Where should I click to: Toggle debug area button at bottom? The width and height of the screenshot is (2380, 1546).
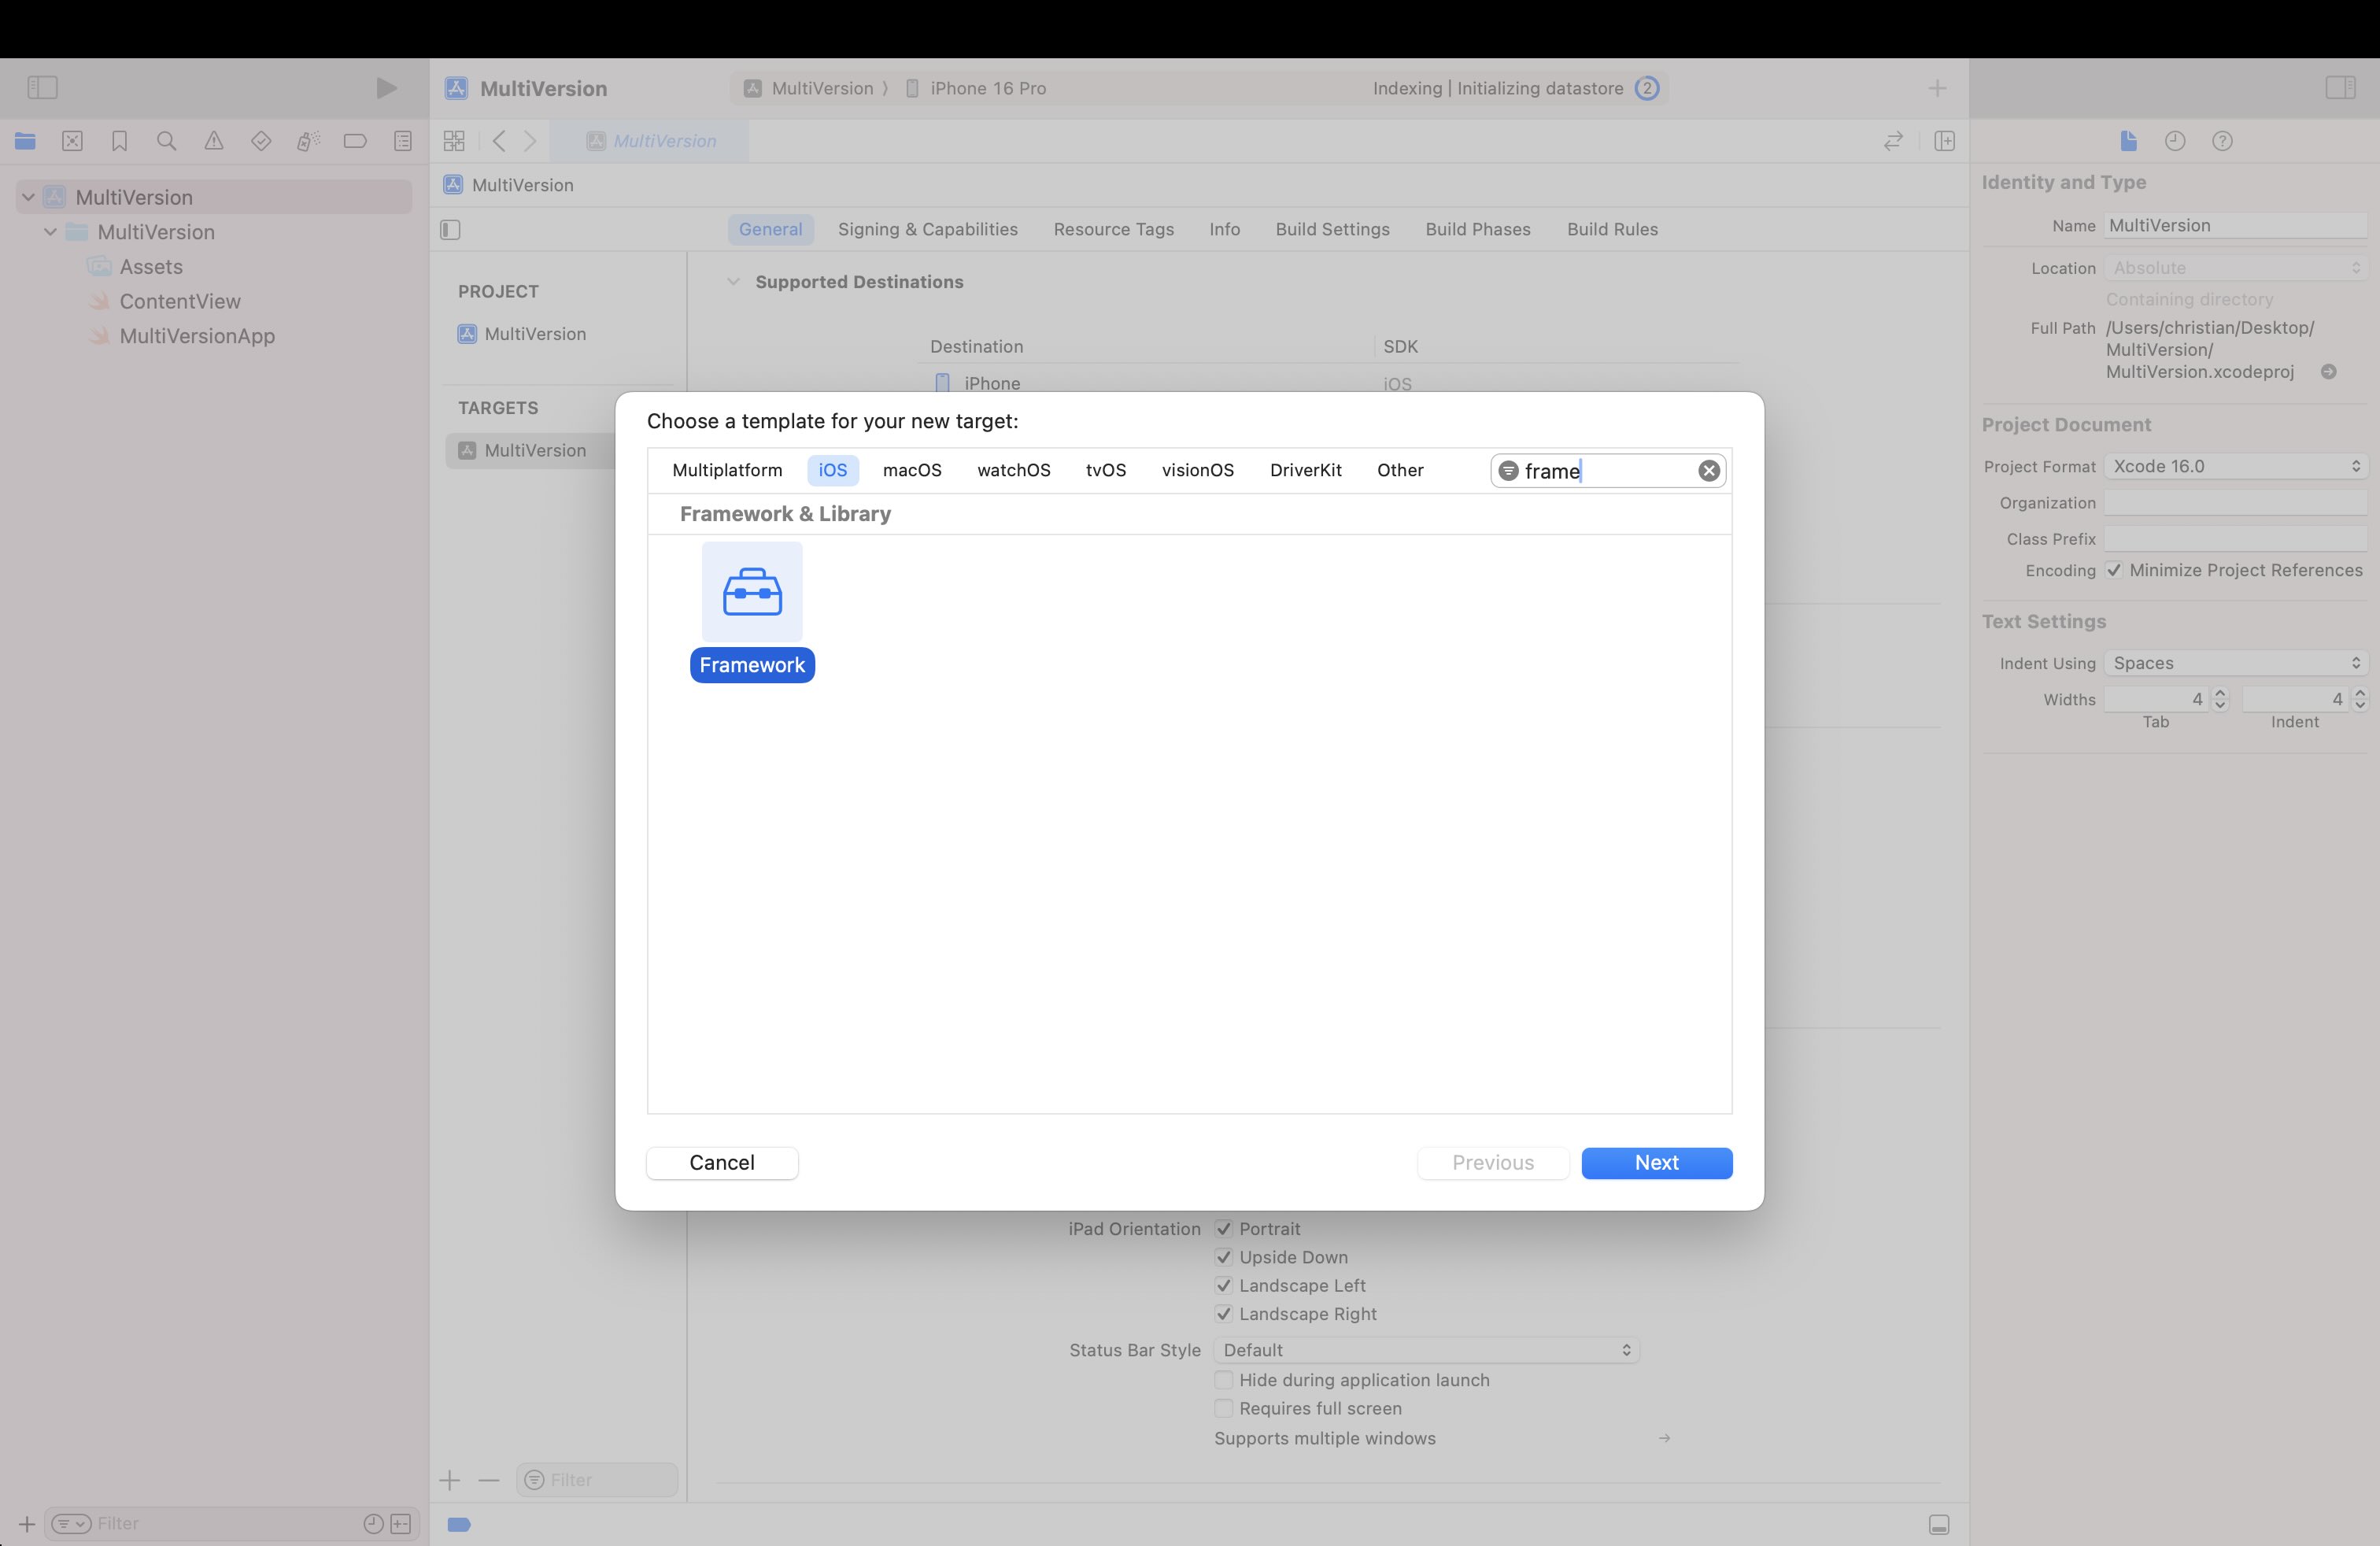point(1939,1525)
